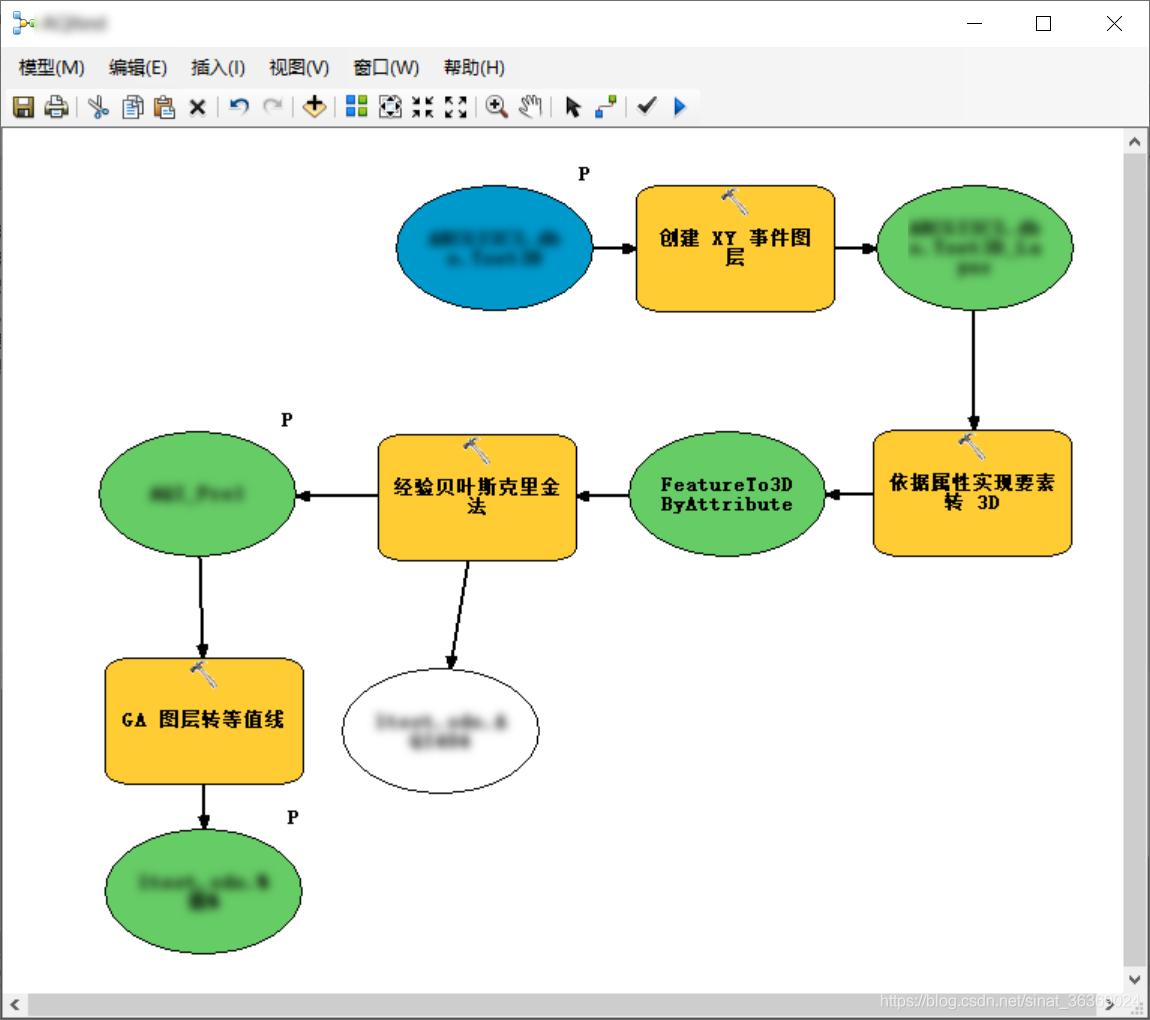Select the Pan tool in the toolbar
Image resolution: width=1150 pixels, height=1020 pixels.
coord(530,106)
